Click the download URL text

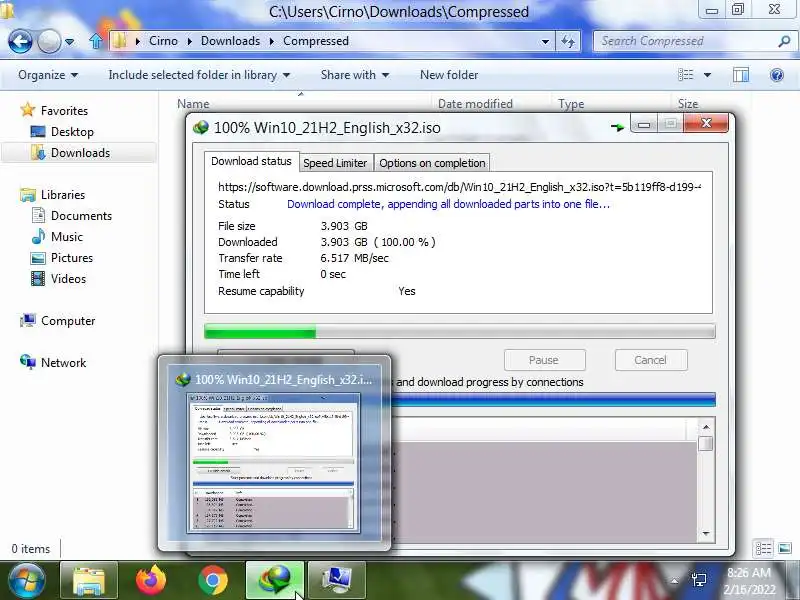pos(459,187)
